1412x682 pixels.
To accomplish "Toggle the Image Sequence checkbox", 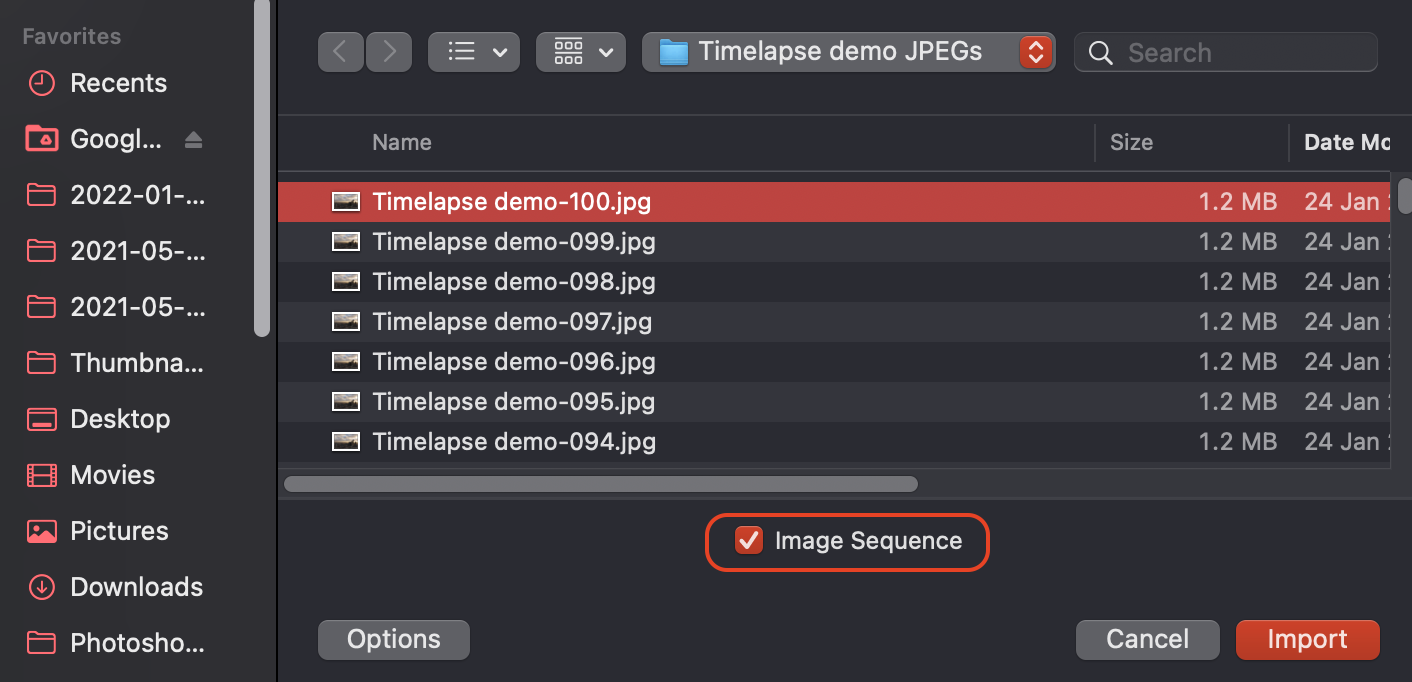I will click(748, 541).
